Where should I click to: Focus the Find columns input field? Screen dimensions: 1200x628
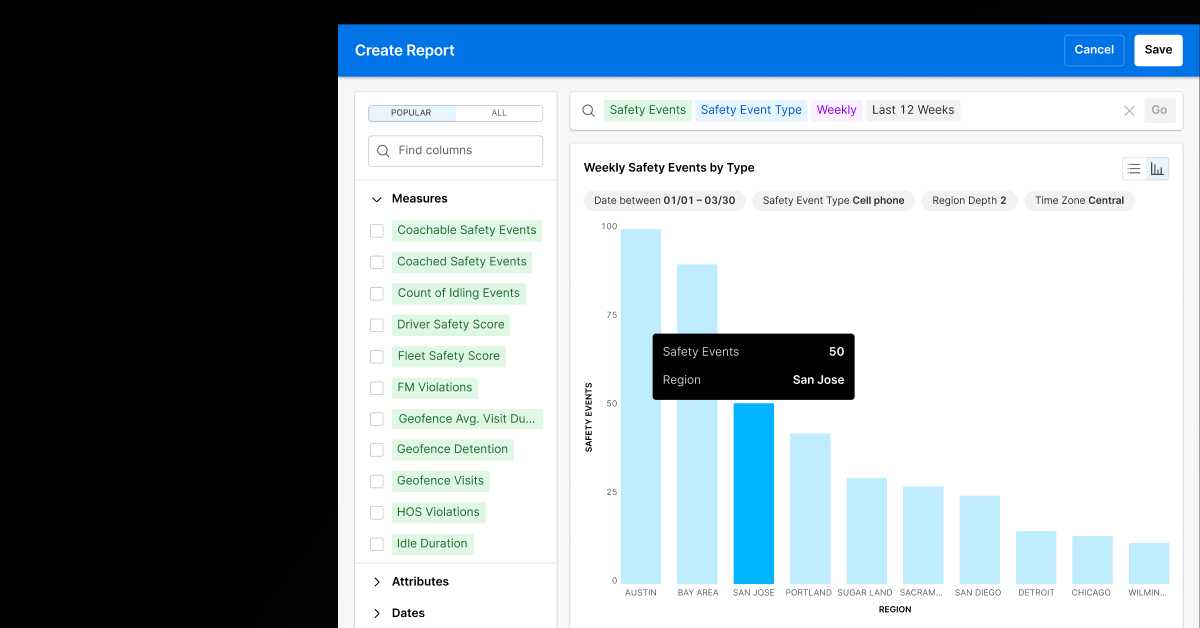[x=465, y=151]
